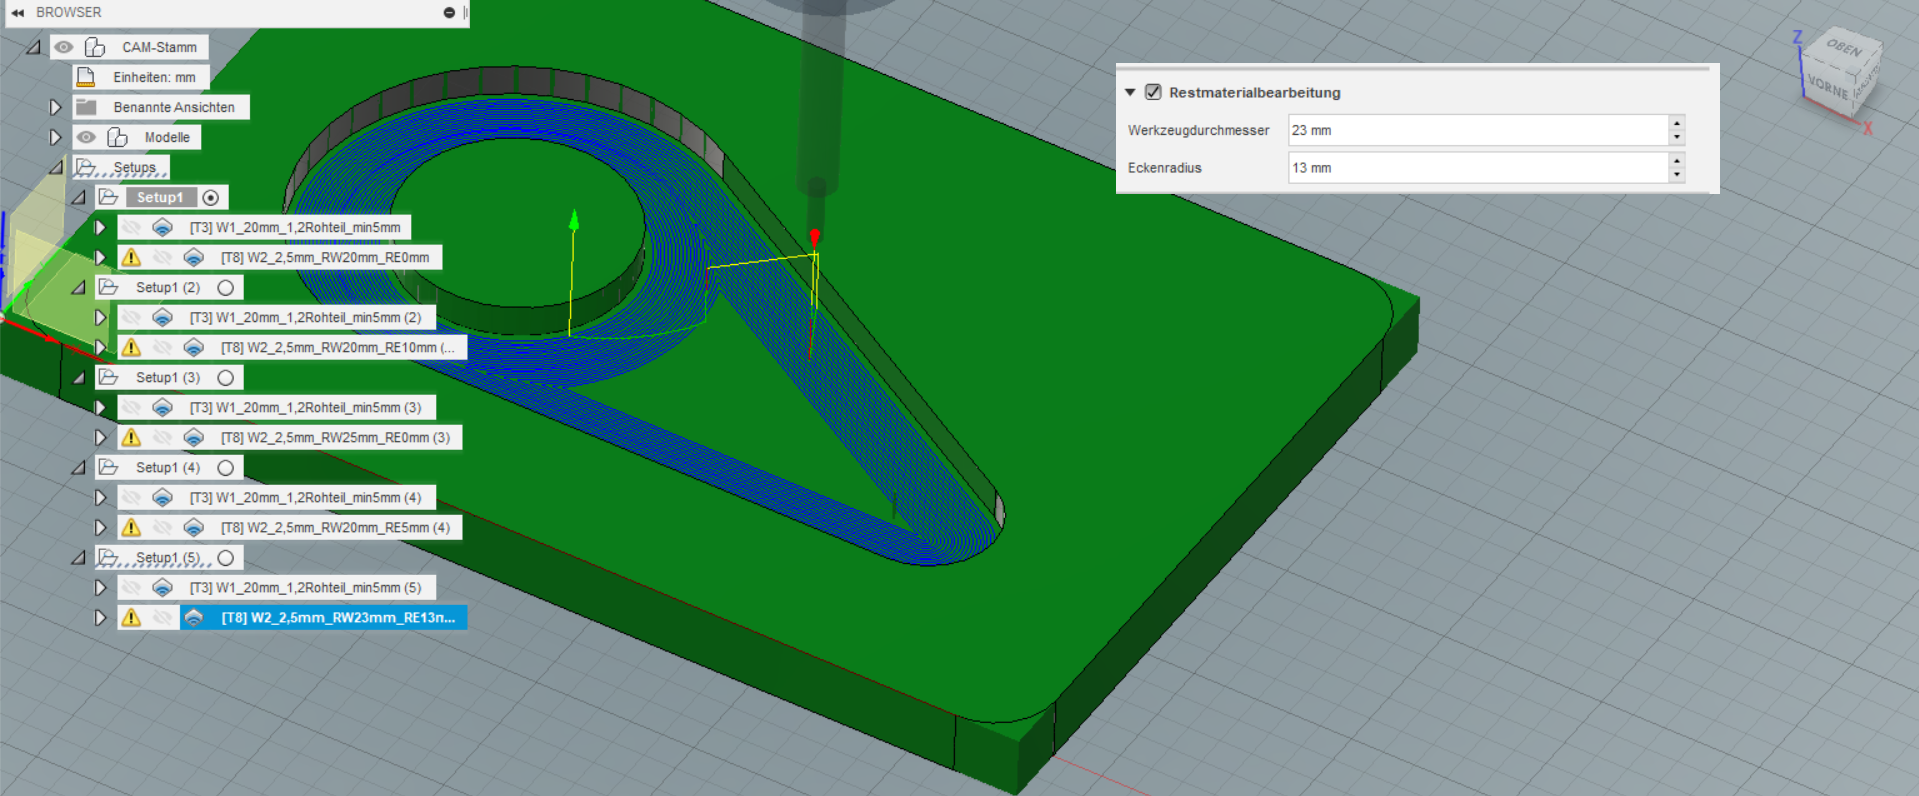This screenshot has height=796, width=1919.
Task: Collapse the CAM-Stamm tree node
Action: pyautogui.click(x=34, y=47)
